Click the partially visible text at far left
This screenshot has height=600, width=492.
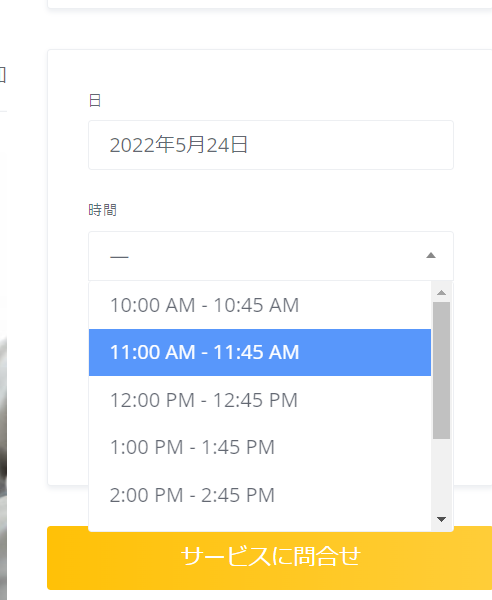[x=3, y=75]
